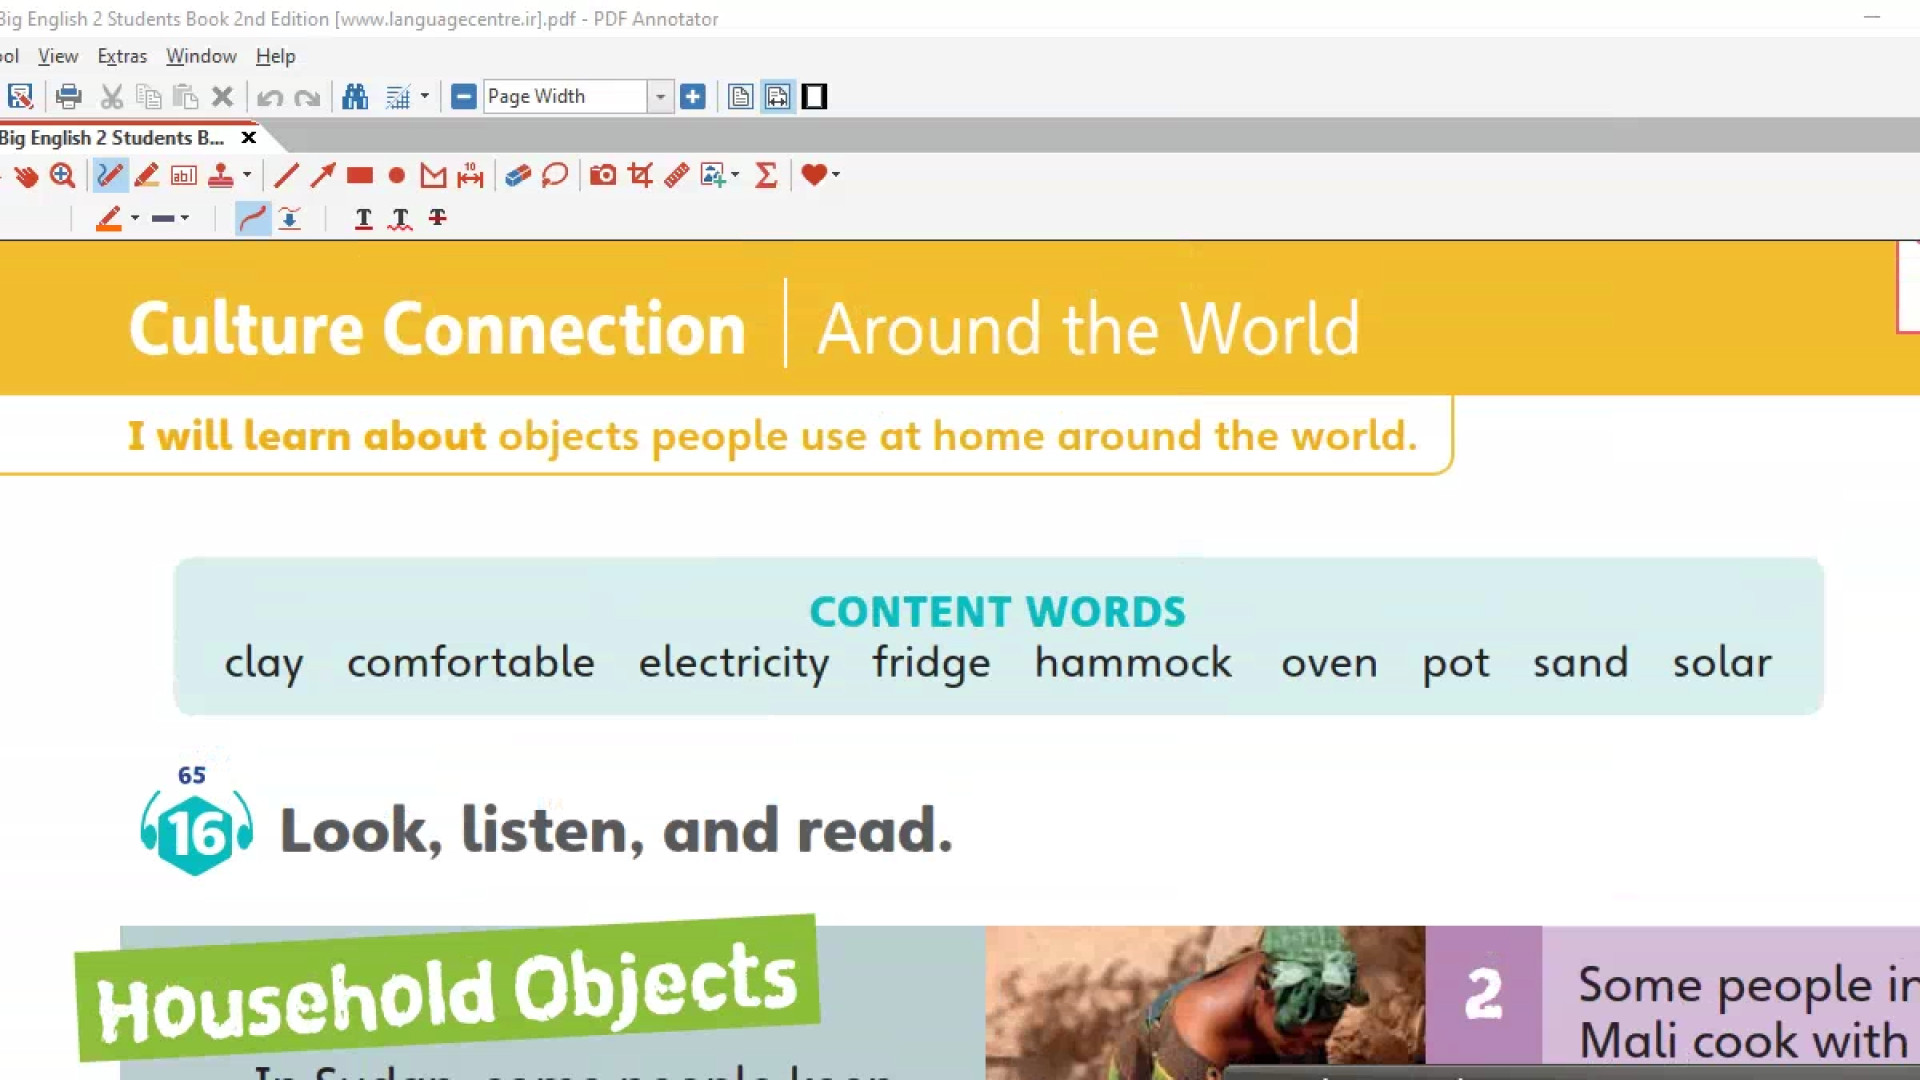The height and width of the screenshot is (1080, 1920).
Task: Click the zoom in plus button
Action: (x=692, y=97)
